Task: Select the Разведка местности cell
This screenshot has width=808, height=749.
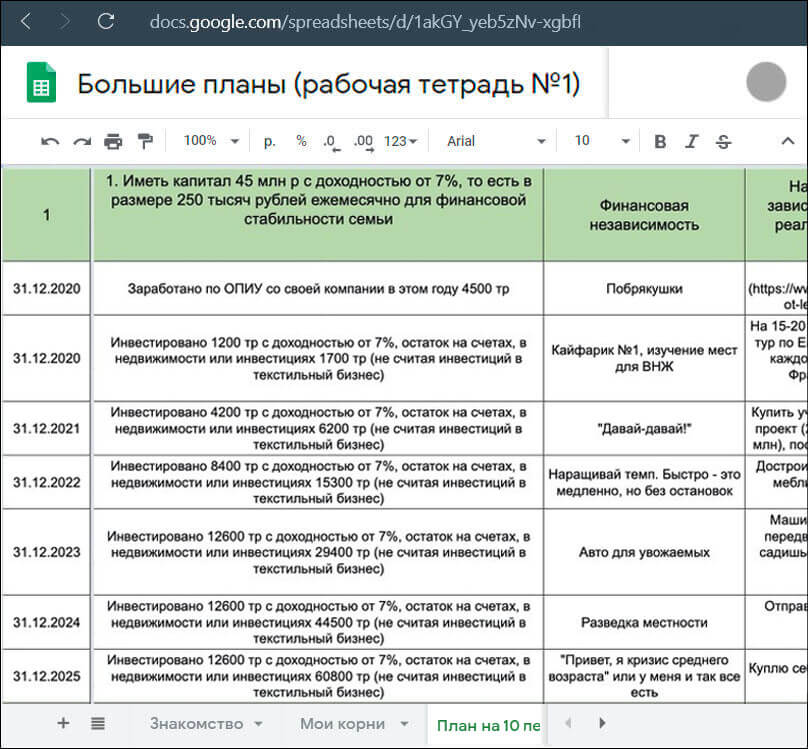Action: [x=644, y=622]
